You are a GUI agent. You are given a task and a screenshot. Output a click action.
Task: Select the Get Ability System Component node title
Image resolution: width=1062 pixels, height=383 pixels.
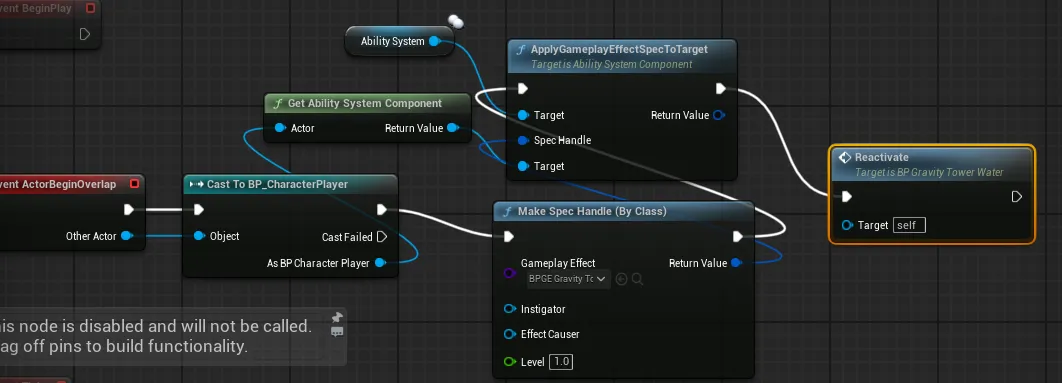point(364,103)
